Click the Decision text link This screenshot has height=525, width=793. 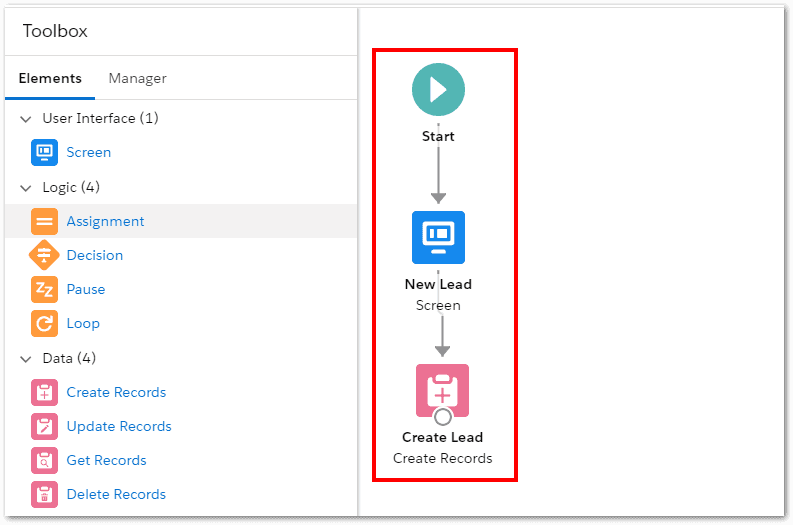click(95, 256)
